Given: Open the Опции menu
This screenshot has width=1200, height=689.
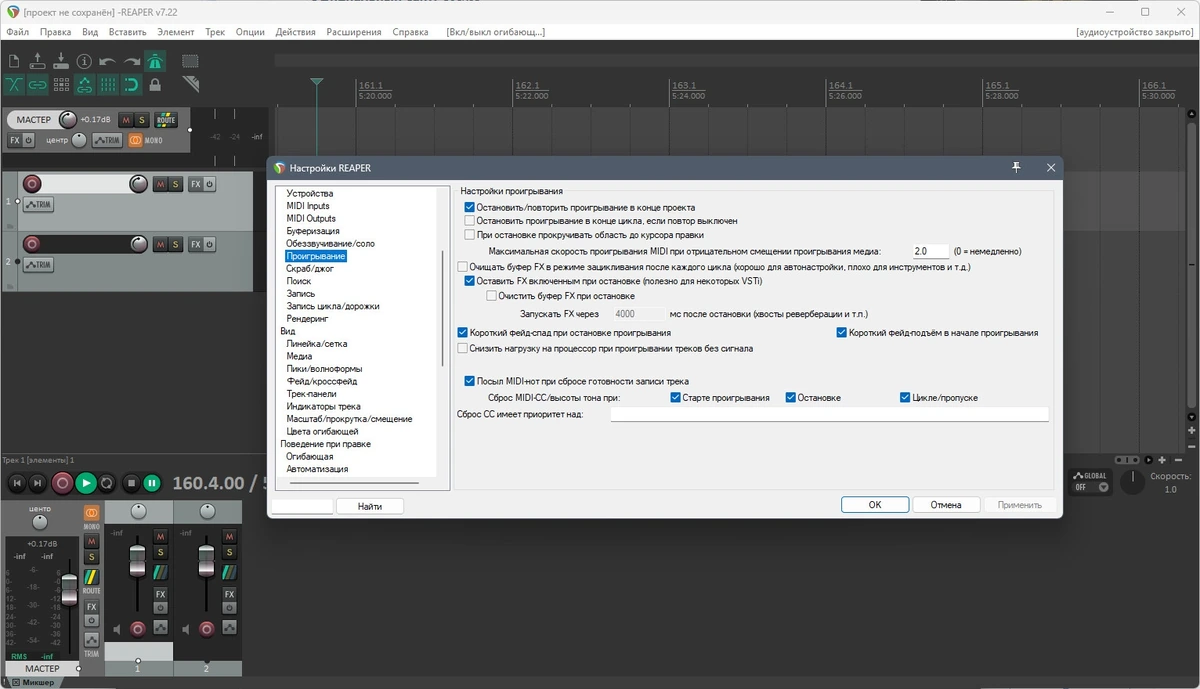Looking at the screenshot, I should 250,32.
